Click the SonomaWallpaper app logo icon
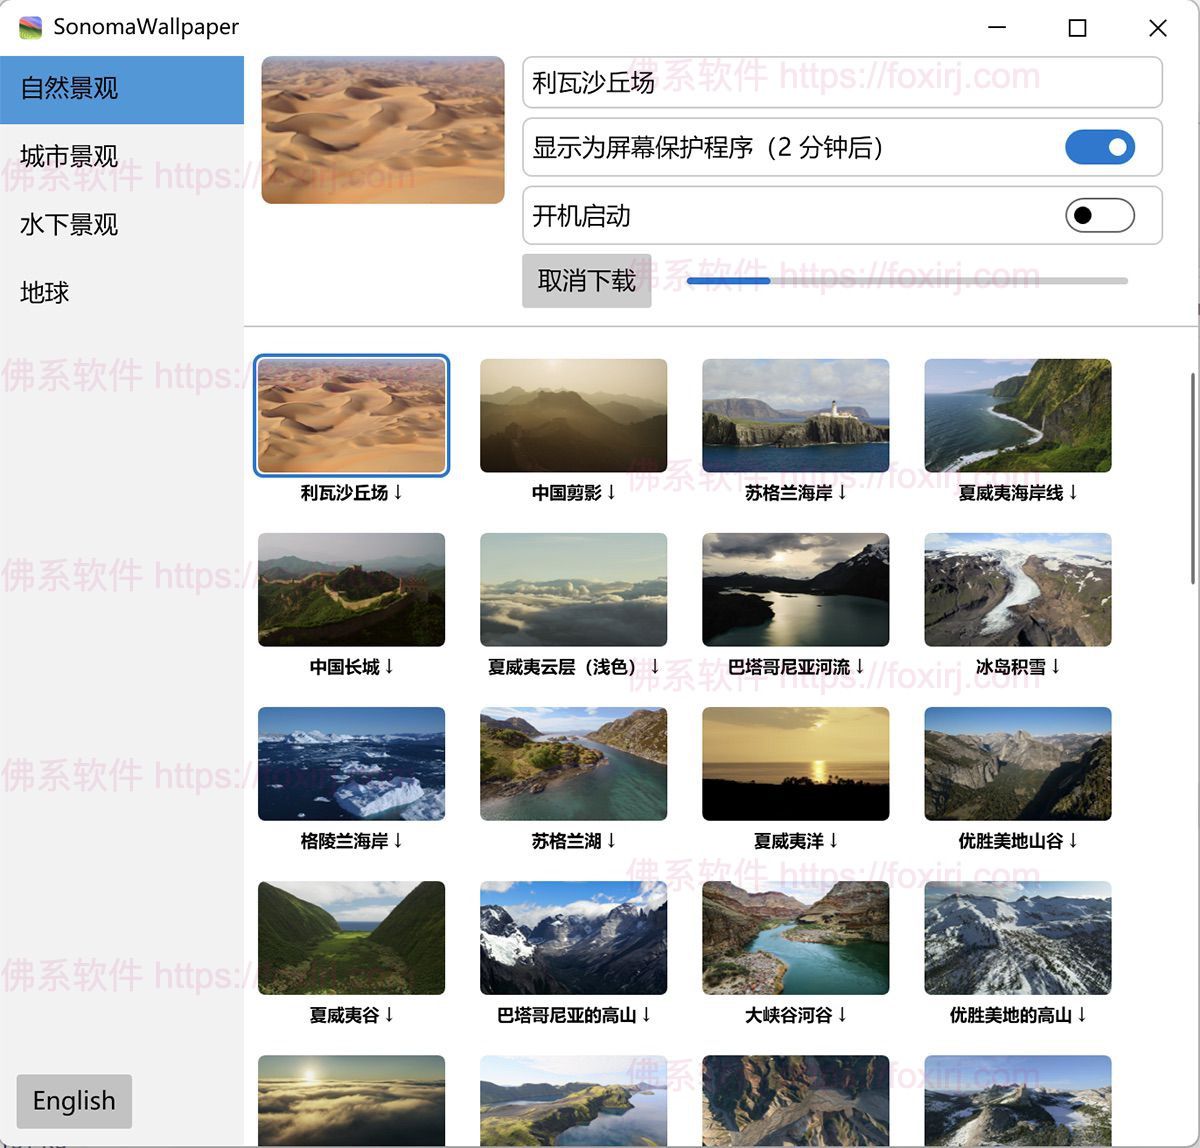1200x1148 pixels. [29, 27]
